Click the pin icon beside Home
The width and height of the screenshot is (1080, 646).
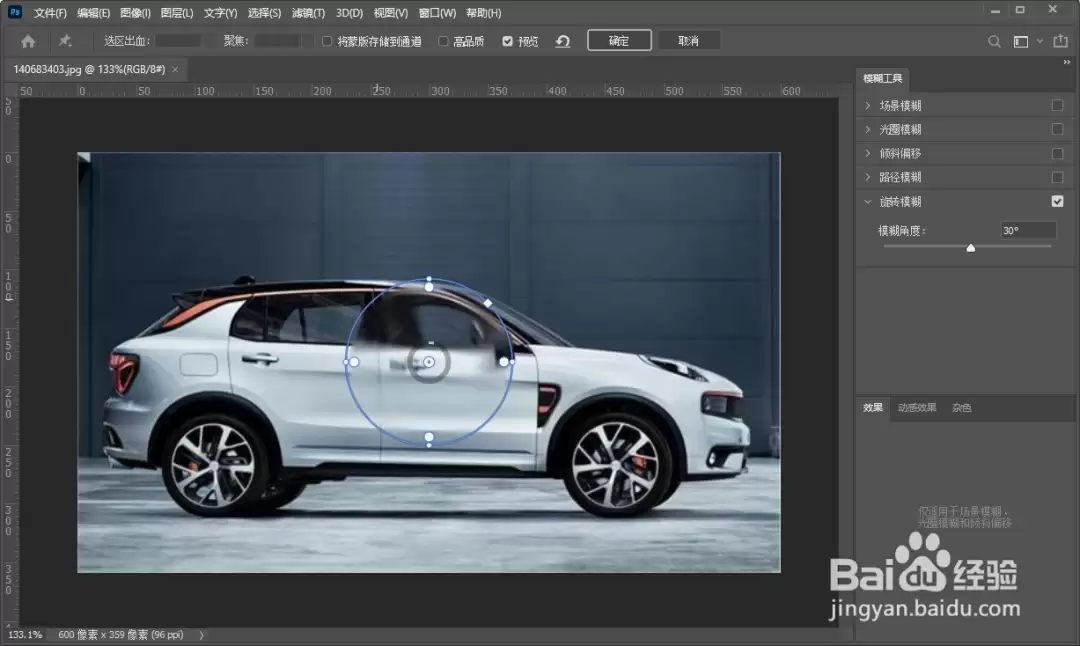[x=65, y=41]
